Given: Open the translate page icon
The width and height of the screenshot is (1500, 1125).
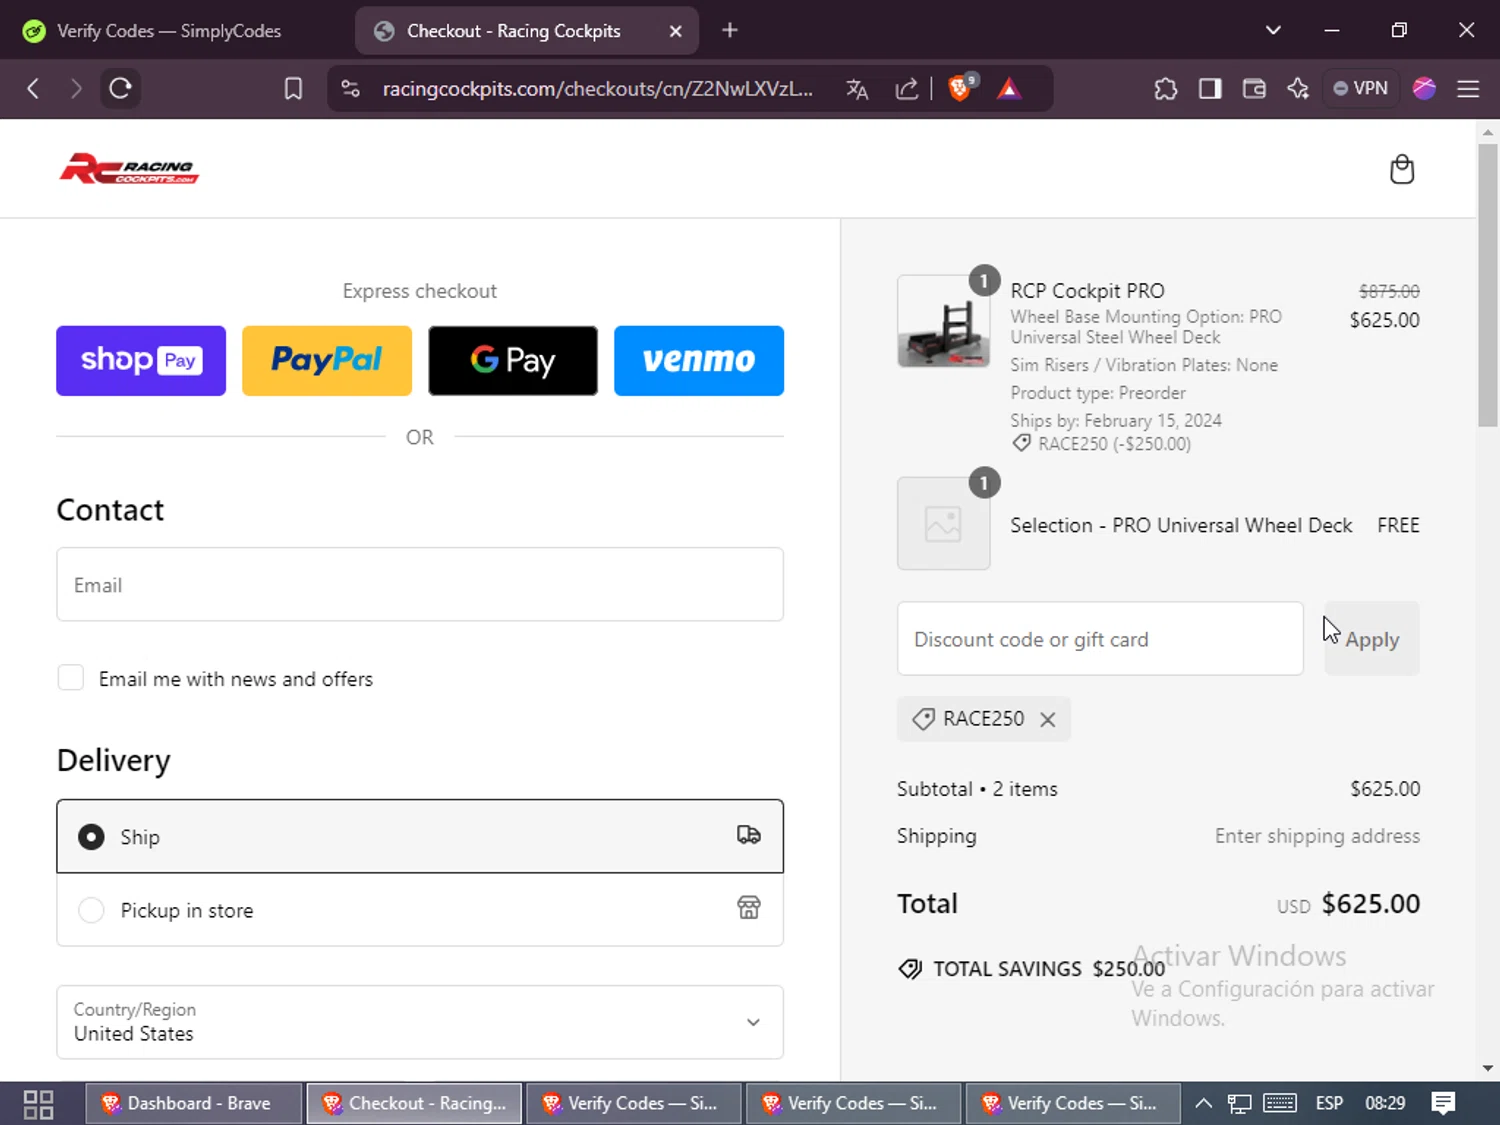Looking at the screenshot, I should point(857,89).
